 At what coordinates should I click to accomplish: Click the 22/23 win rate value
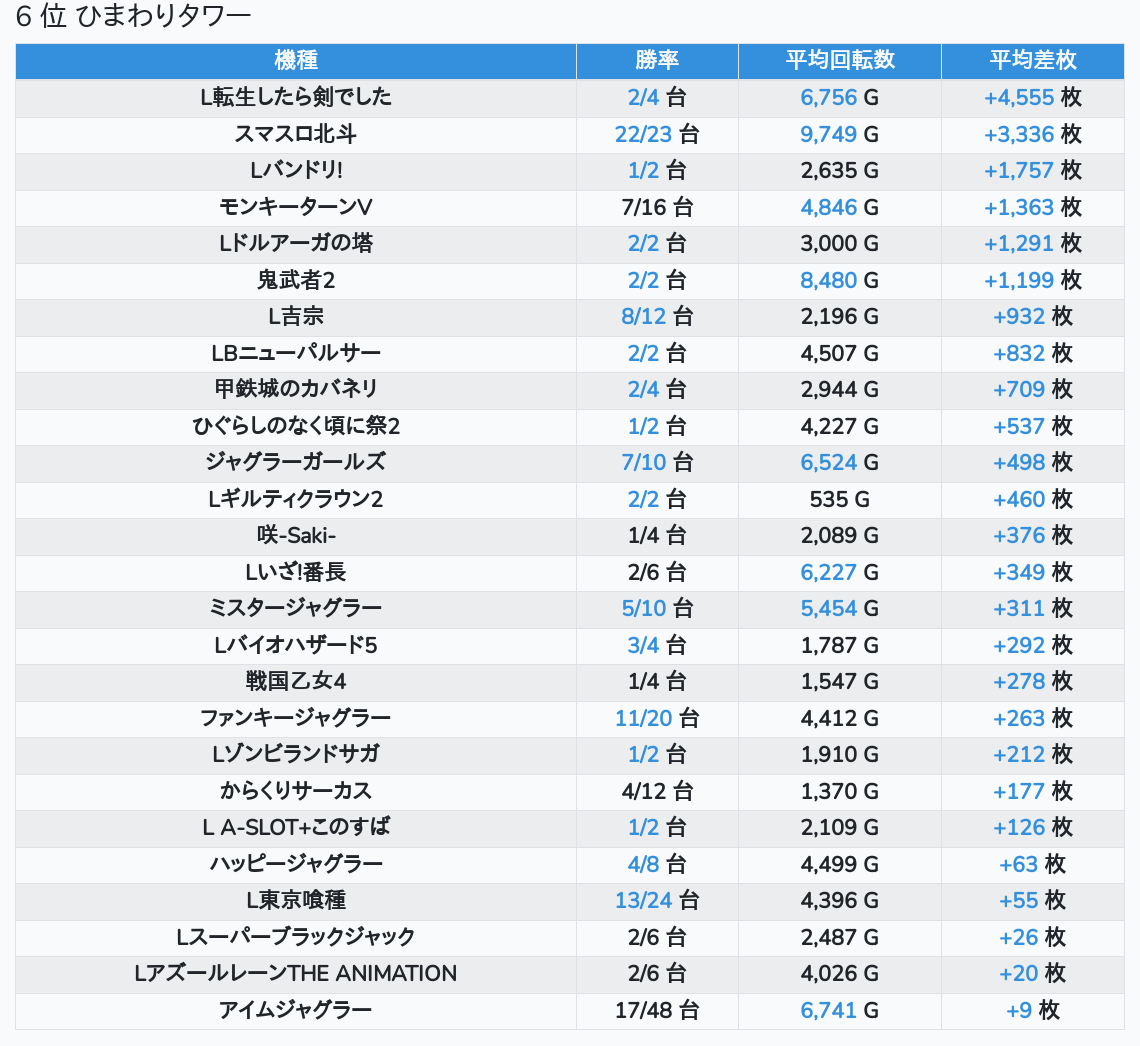pyautogui.click(x=643, y=134)
